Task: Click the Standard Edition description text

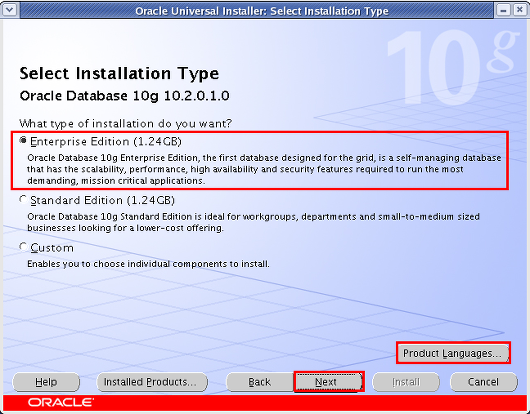Action: 253,222
